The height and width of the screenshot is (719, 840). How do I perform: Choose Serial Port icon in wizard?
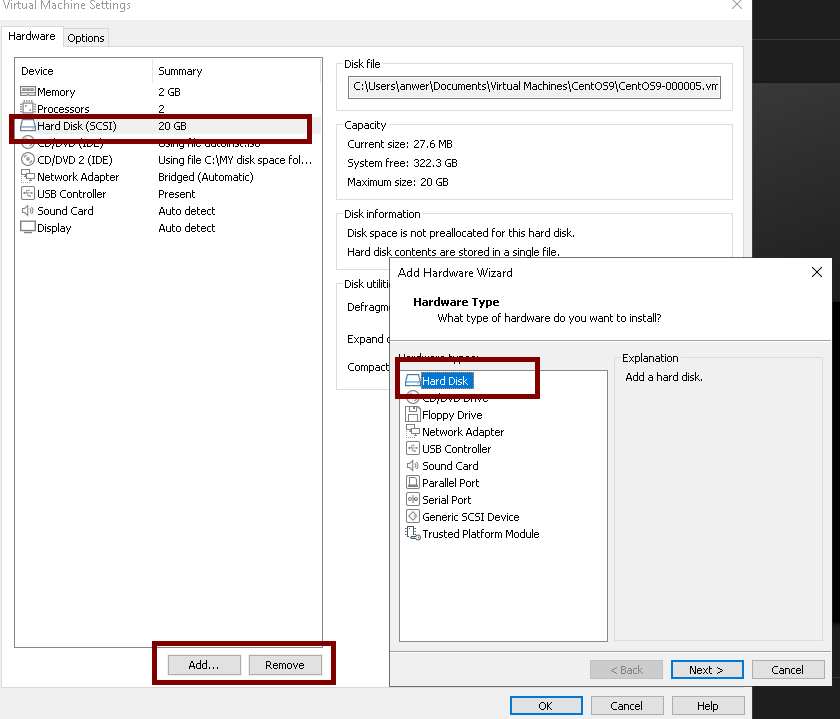(x=412, y=499)
